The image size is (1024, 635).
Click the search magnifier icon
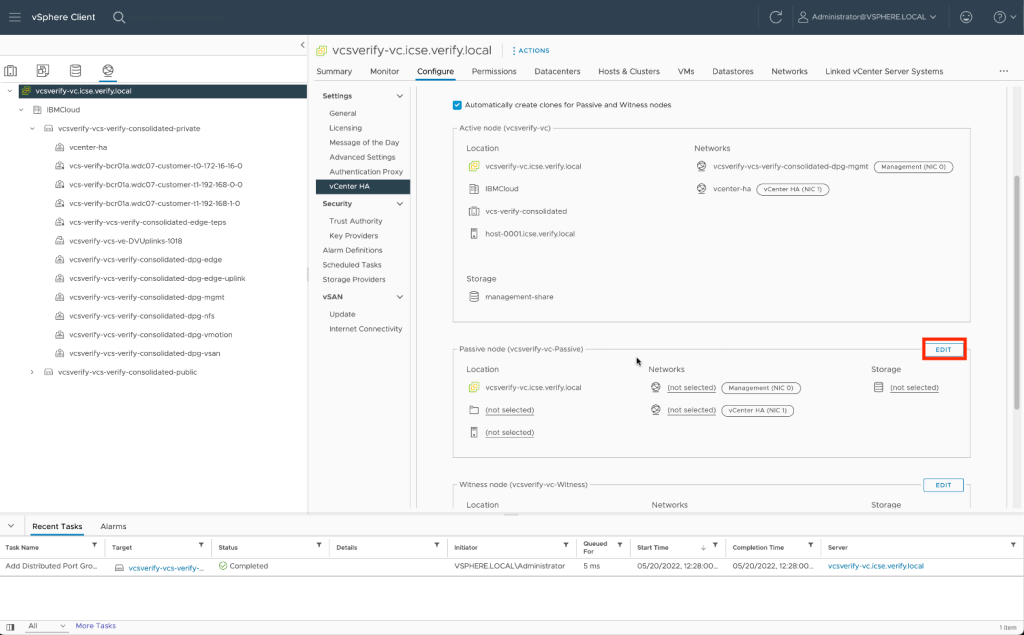point(119,17)
